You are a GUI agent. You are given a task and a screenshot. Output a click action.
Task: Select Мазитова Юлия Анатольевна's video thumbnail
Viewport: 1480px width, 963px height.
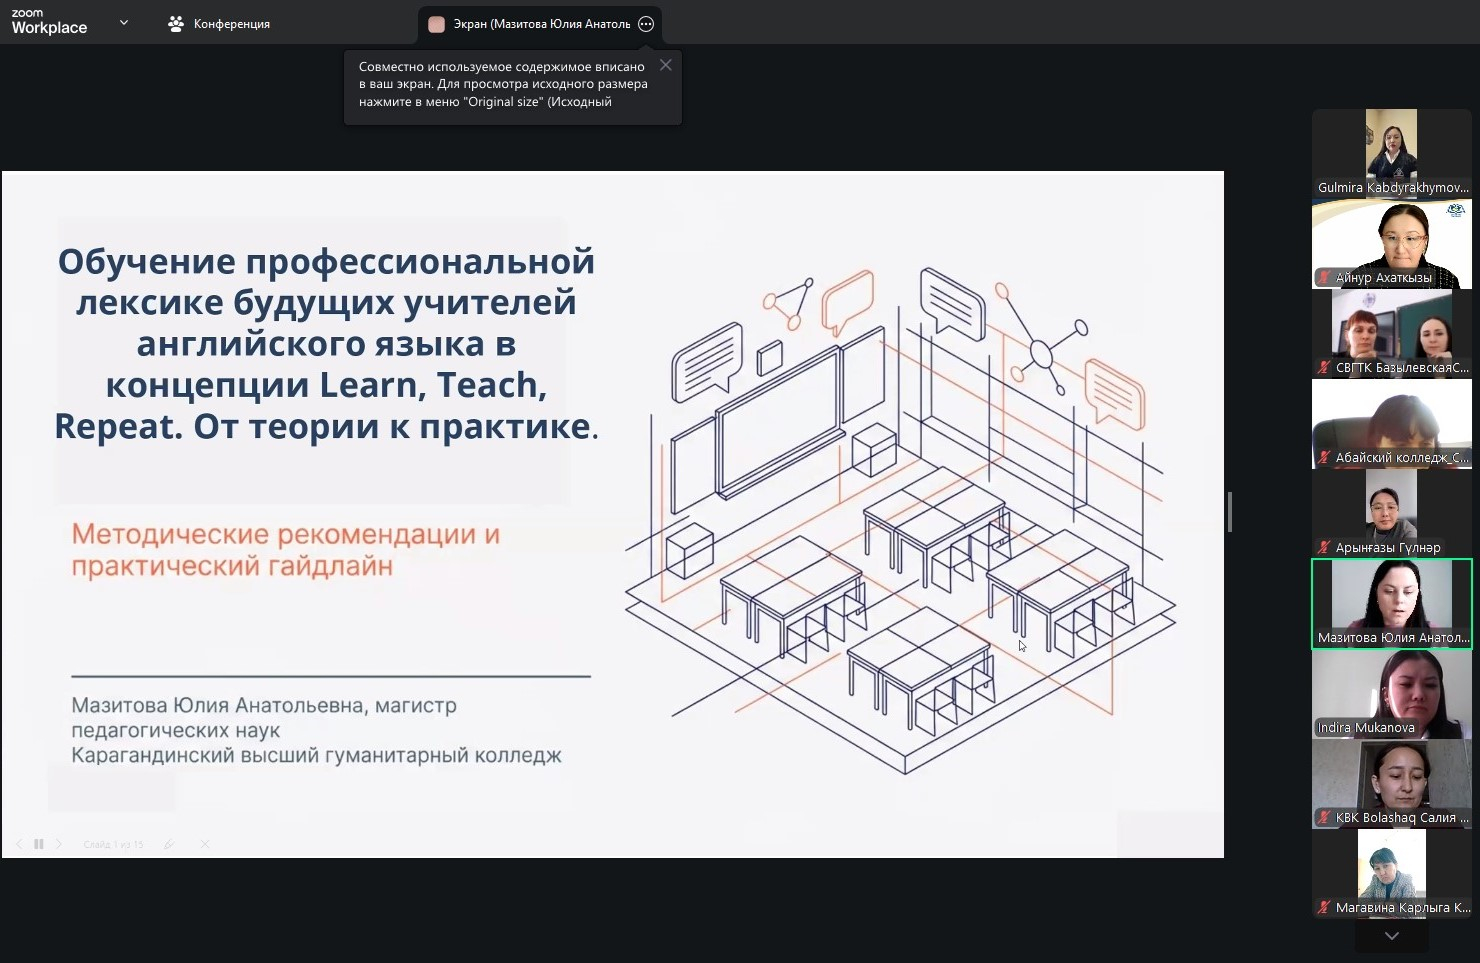point(1391,600)
